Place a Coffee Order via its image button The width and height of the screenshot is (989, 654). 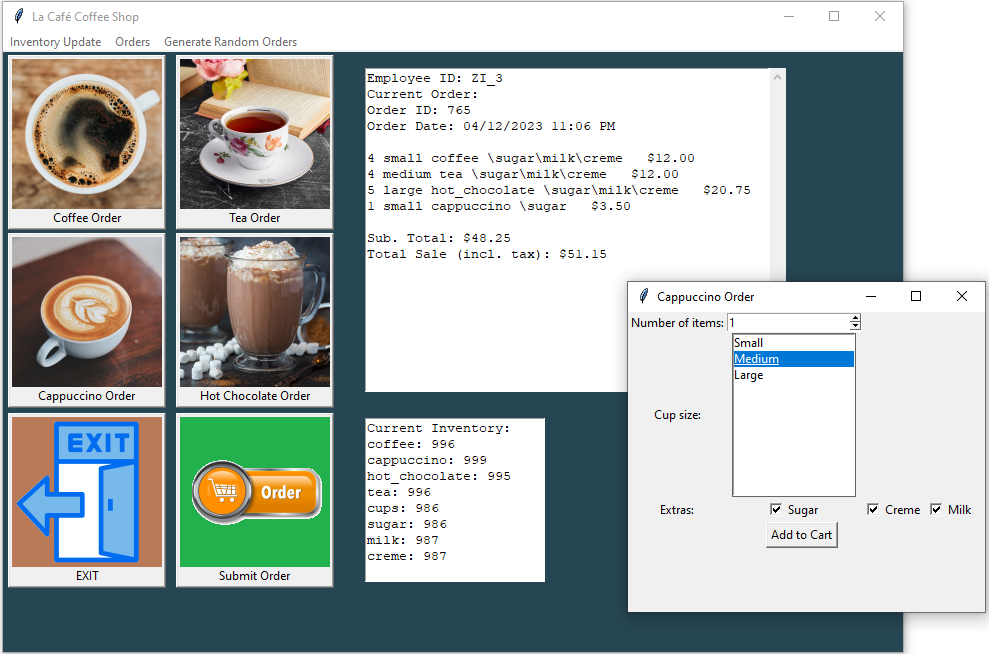(86, 133)
